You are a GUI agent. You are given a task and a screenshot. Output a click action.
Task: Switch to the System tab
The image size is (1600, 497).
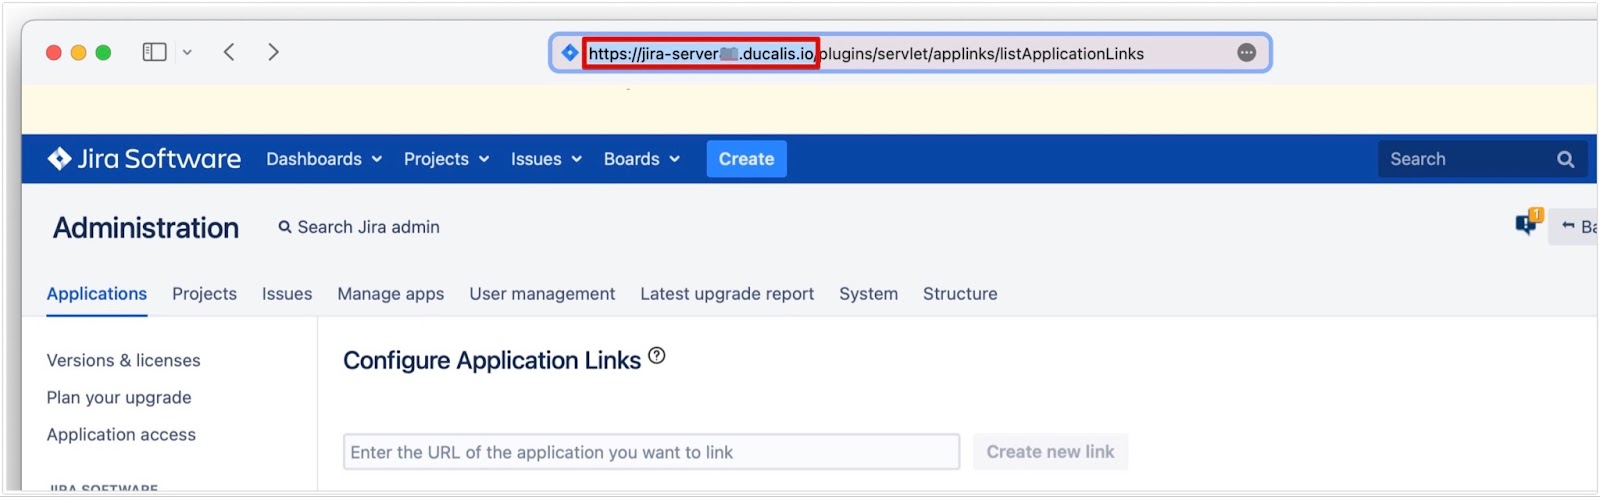[x=868, y=294]
